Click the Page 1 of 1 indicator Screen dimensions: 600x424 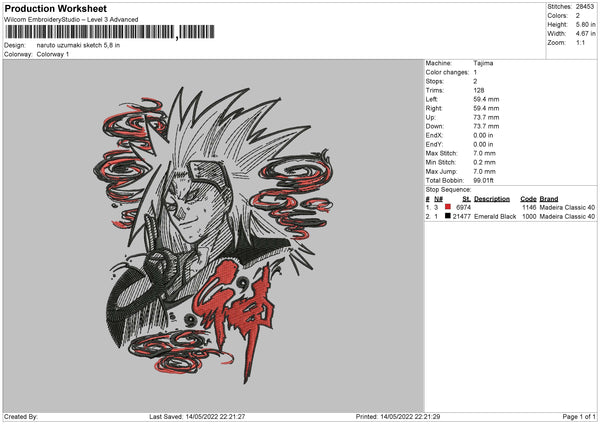579,416
